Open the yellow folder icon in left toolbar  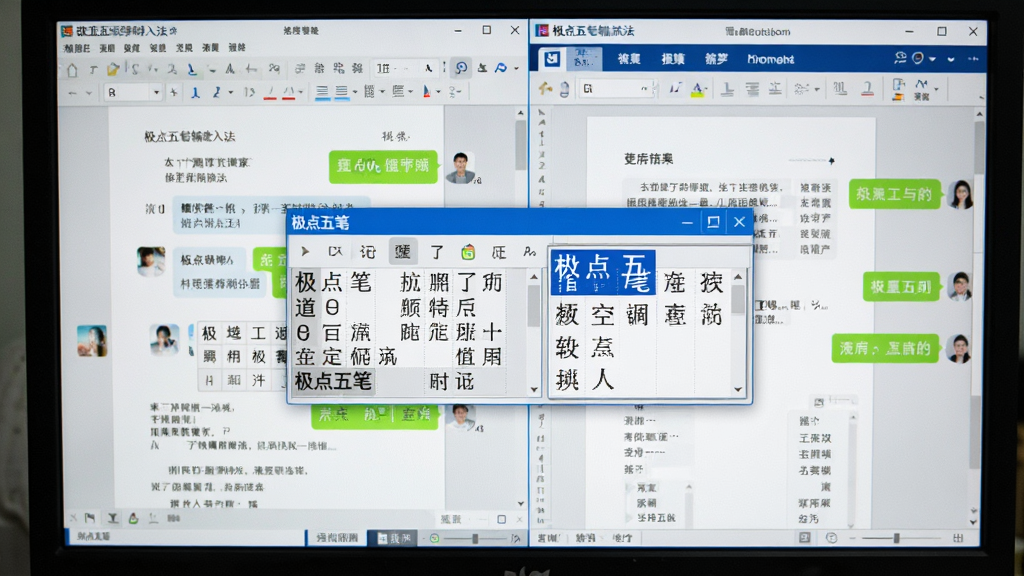[113, 69]
